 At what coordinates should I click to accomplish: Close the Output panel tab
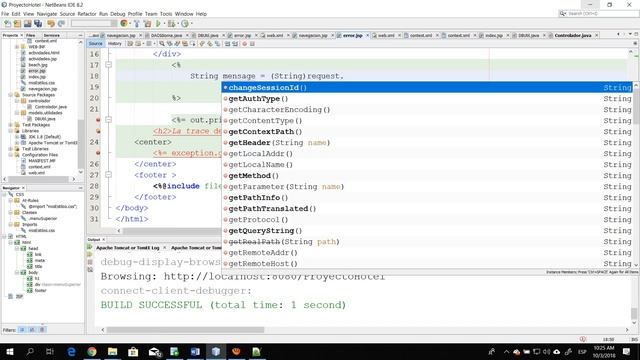(103, 240)
